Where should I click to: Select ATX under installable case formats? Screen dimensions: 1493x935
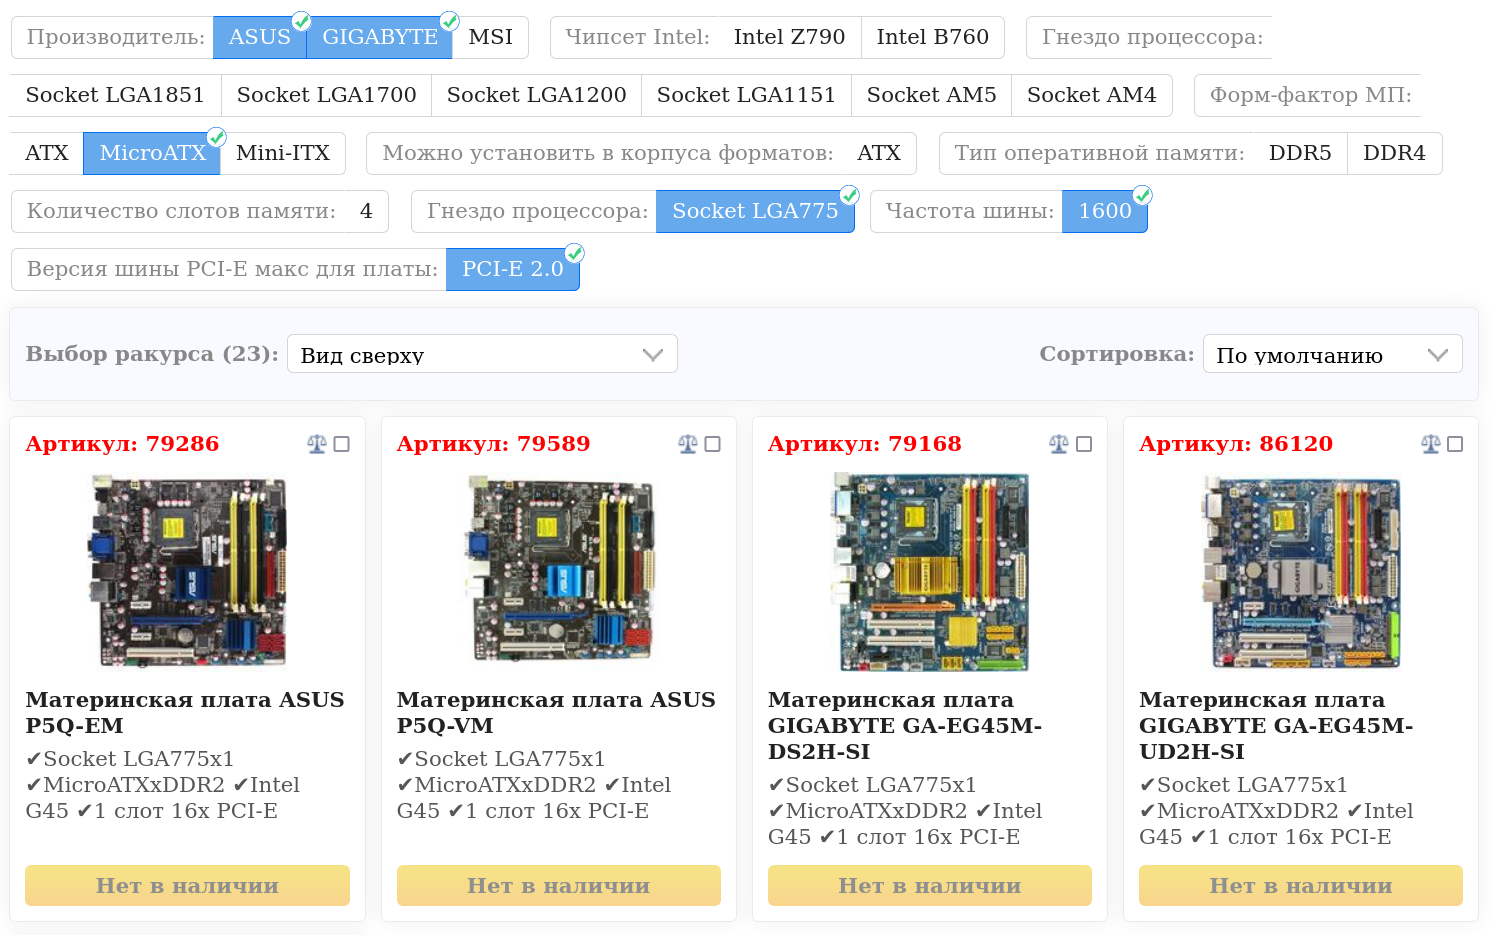[x=879, y=153]
